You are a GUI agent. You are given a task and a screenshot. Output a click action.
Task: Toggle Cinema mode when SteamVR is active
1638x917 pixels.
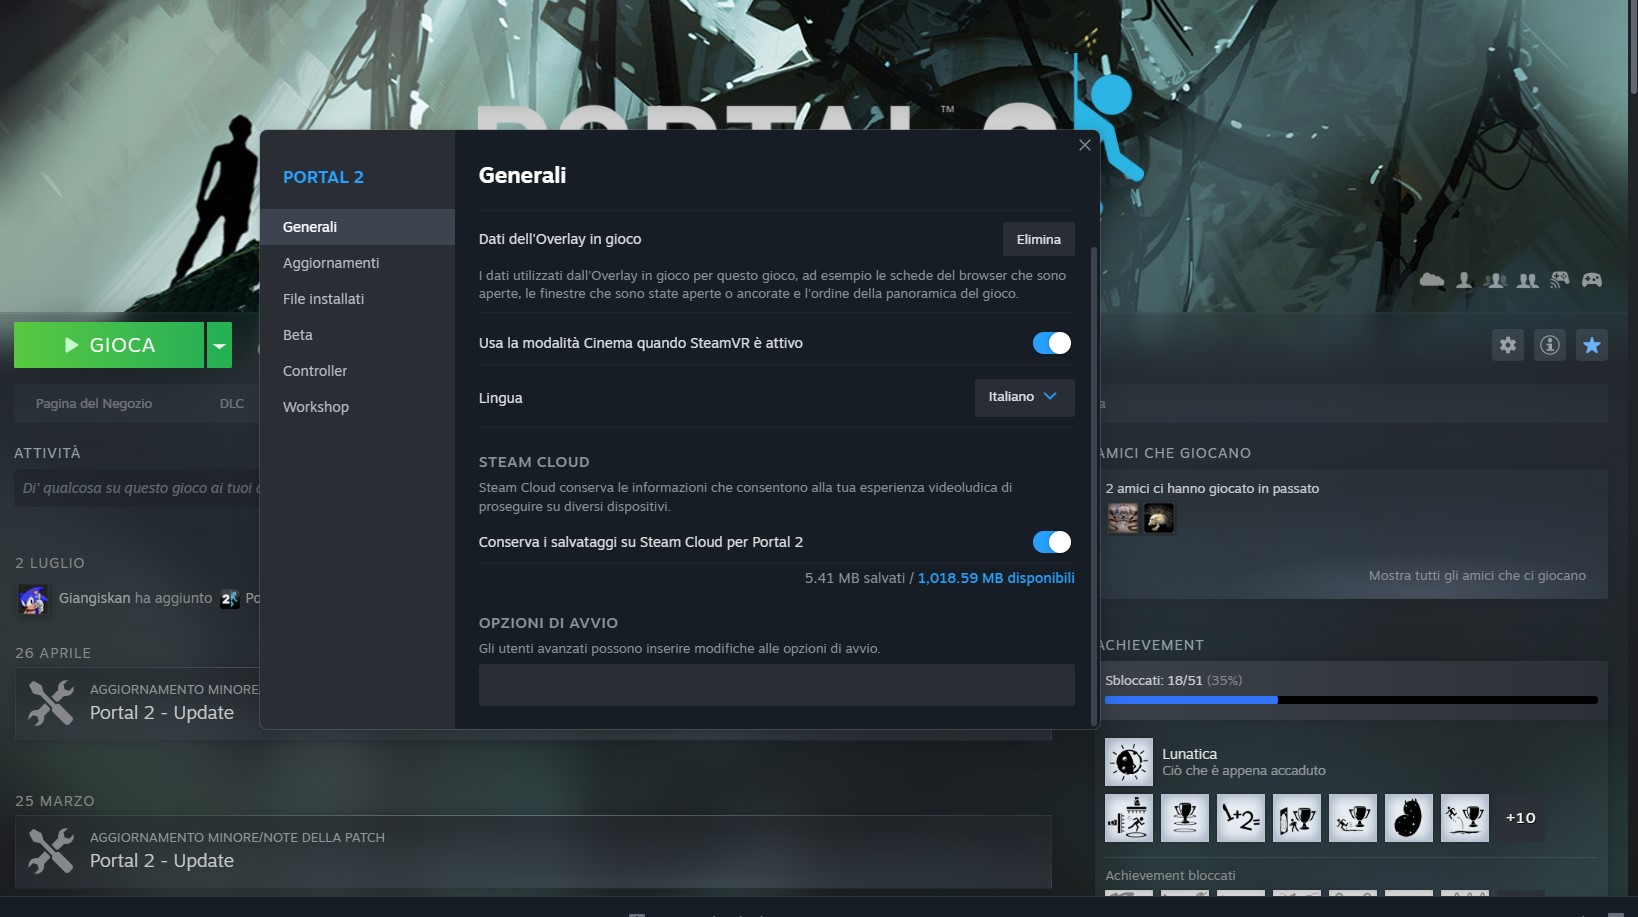pos(1052,343)
